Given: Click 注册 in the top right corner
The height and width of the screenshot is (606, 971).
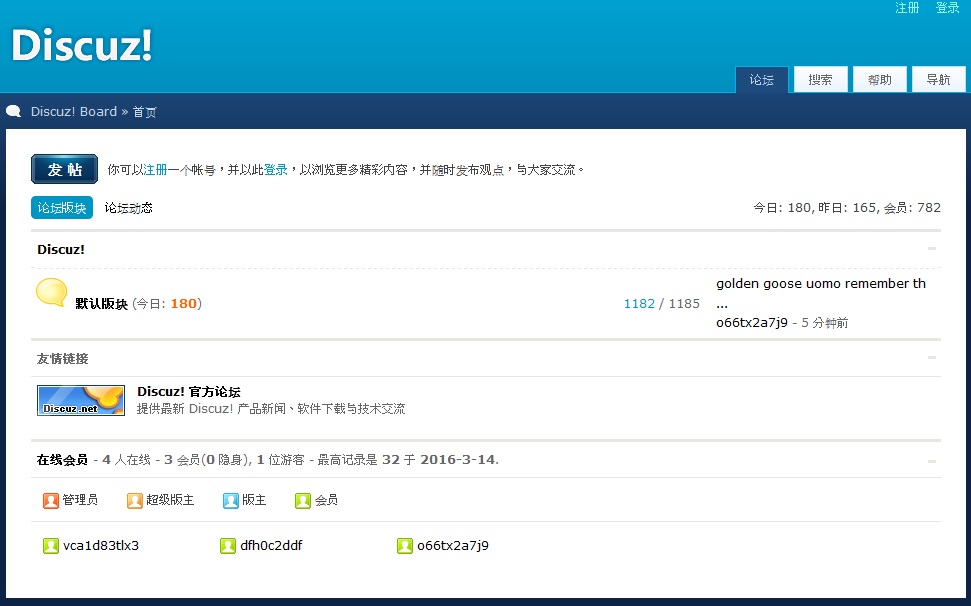Looking at the screenshot, I should pos(907,8).
